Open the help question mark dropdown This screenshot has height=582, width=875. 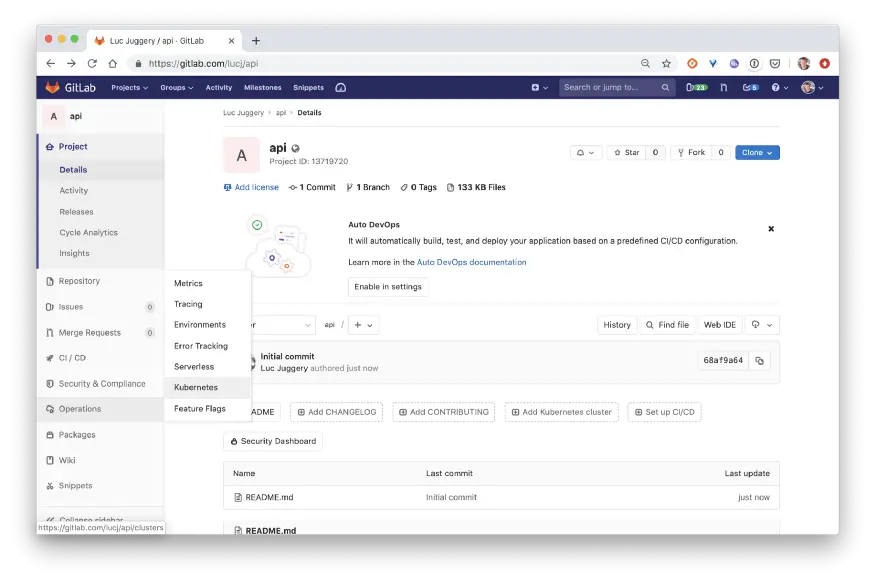(780, 88)
